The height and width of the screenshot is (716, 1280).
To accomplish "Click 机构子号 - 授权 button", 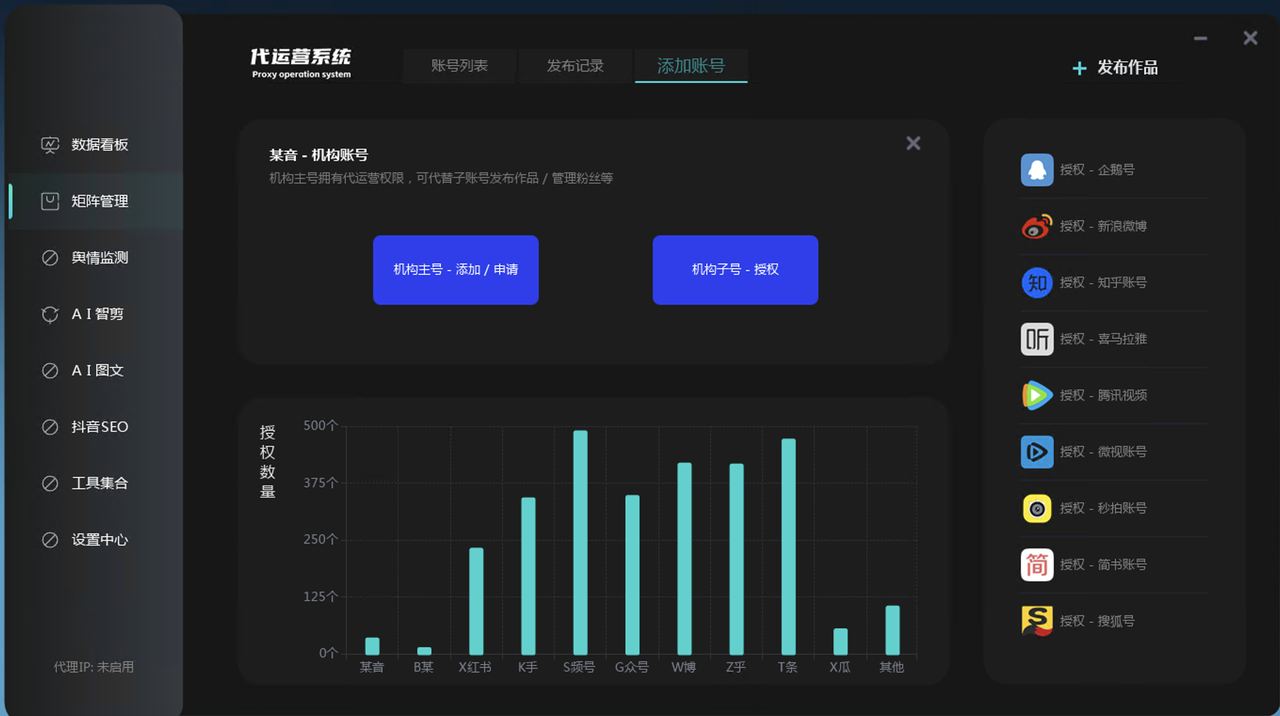I will (x=735, y=270).
